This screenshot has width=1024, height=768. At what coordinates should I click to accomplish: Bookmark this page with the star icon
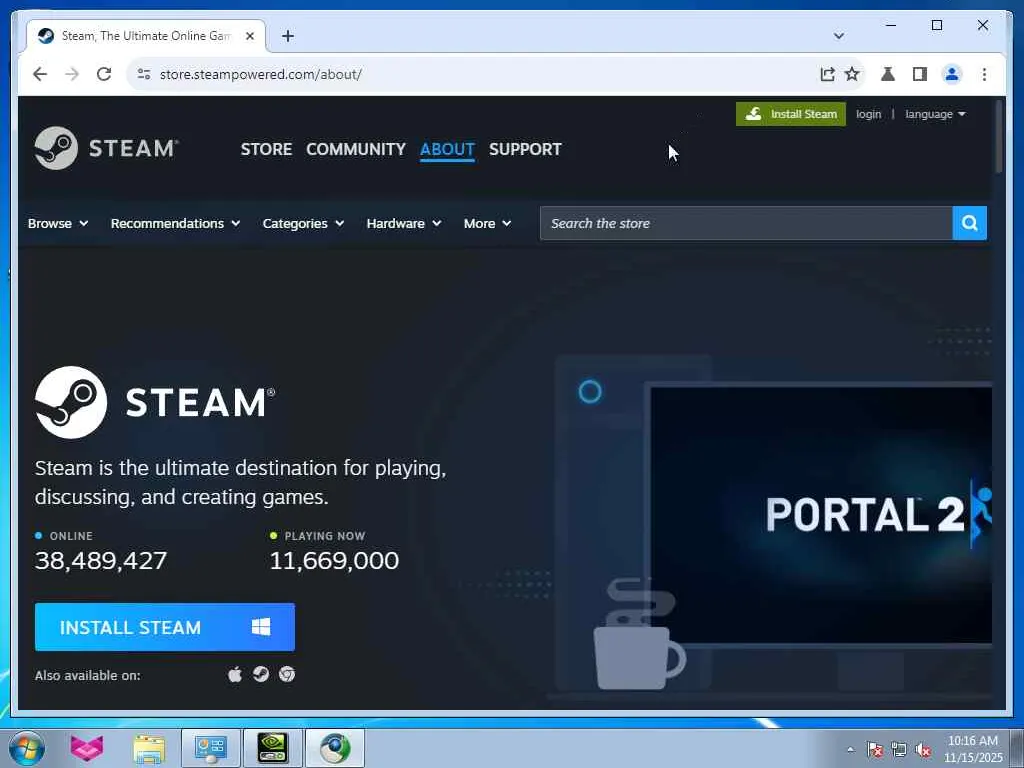point(852,74)
